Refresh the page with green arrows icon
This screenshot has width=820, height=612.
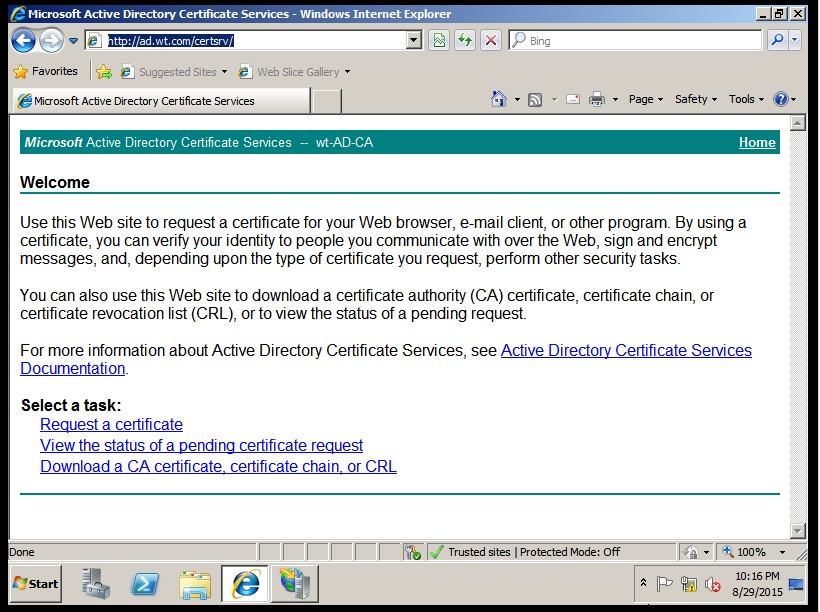tap(465, 40)
